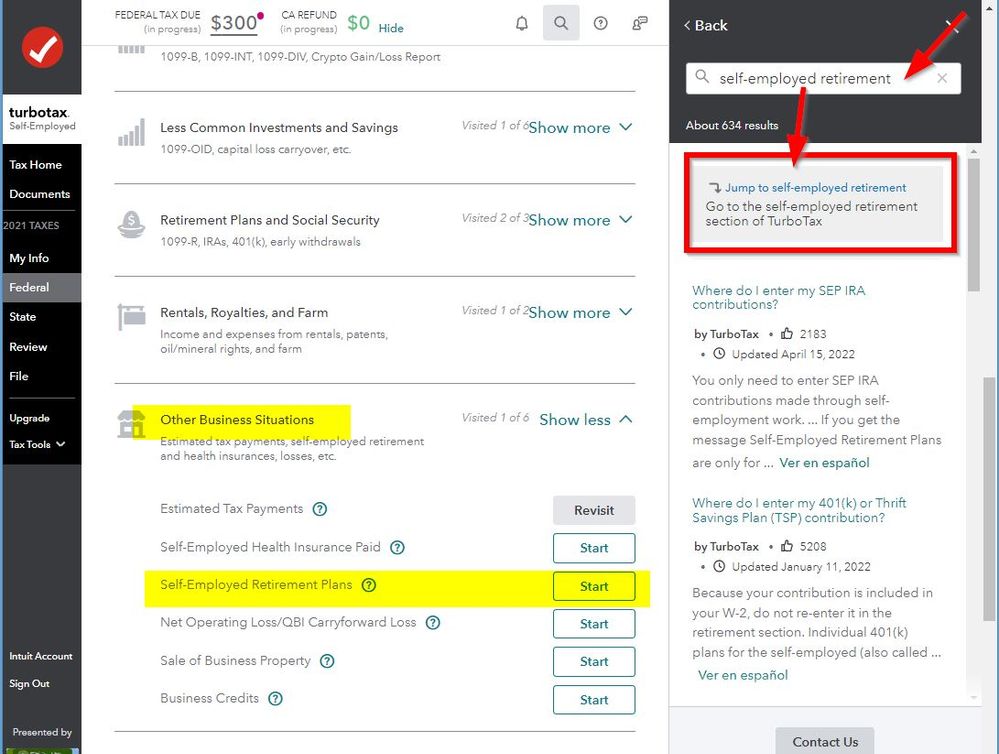Click the TurboTax checkmark logo
The width and height of the screenshot is (999, 754).
click(42, 47)
